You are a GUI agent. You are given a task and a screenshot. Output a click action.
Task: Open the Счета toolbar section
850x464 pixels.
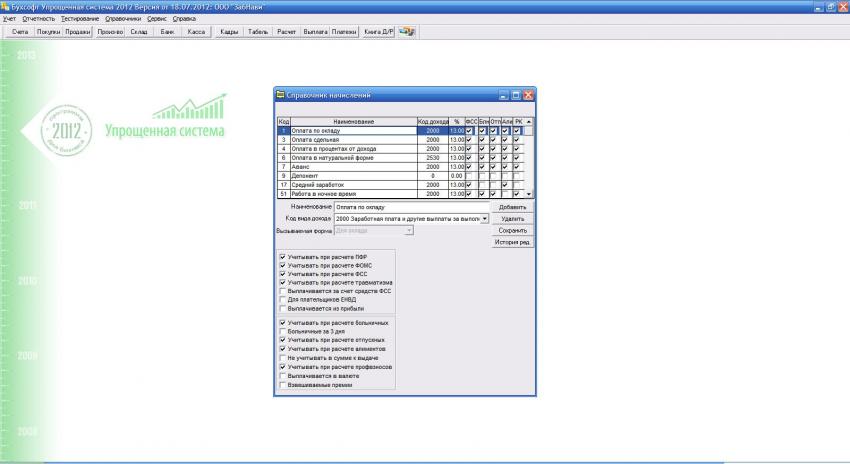[x=20, y=32]
